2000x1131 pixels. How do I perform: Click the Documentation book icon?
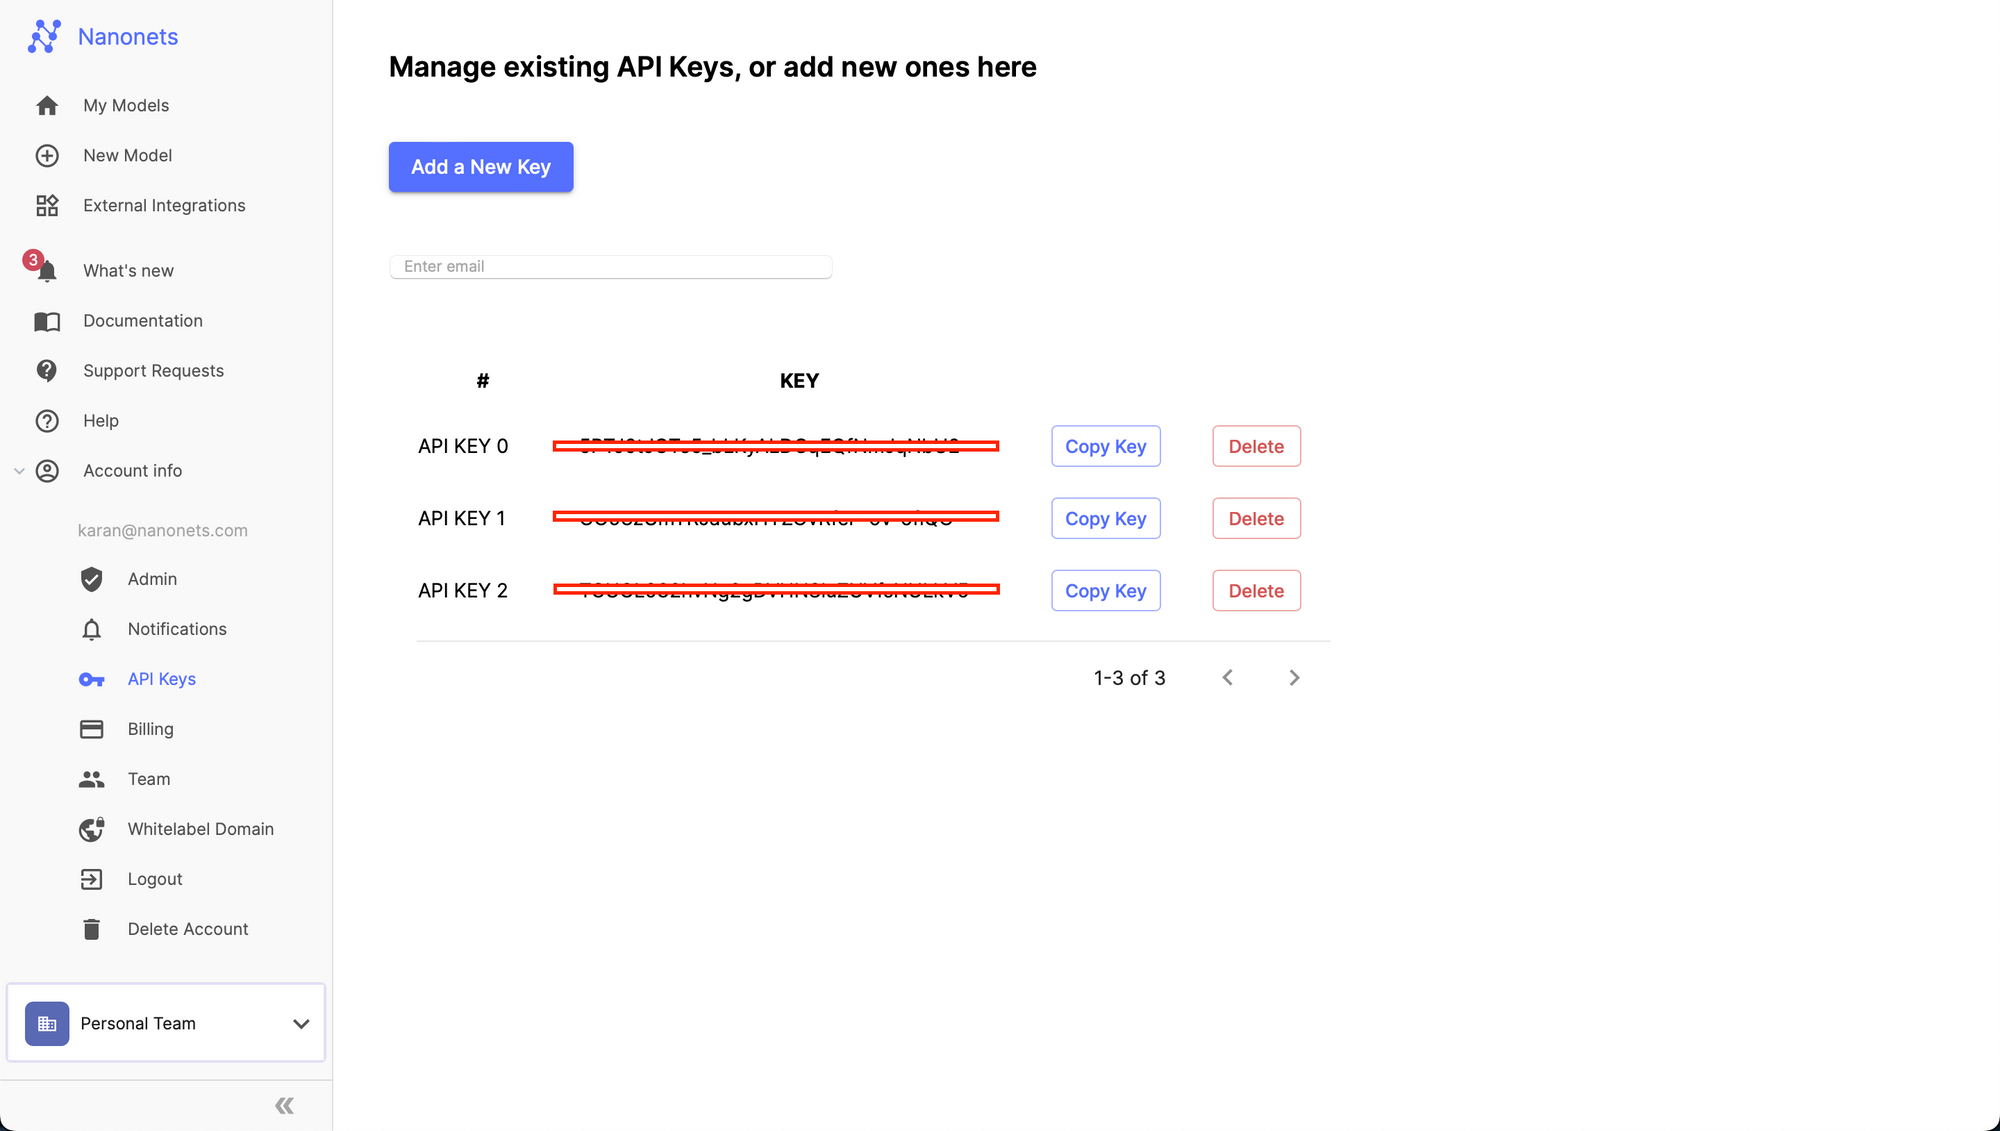tap(47, 321)
